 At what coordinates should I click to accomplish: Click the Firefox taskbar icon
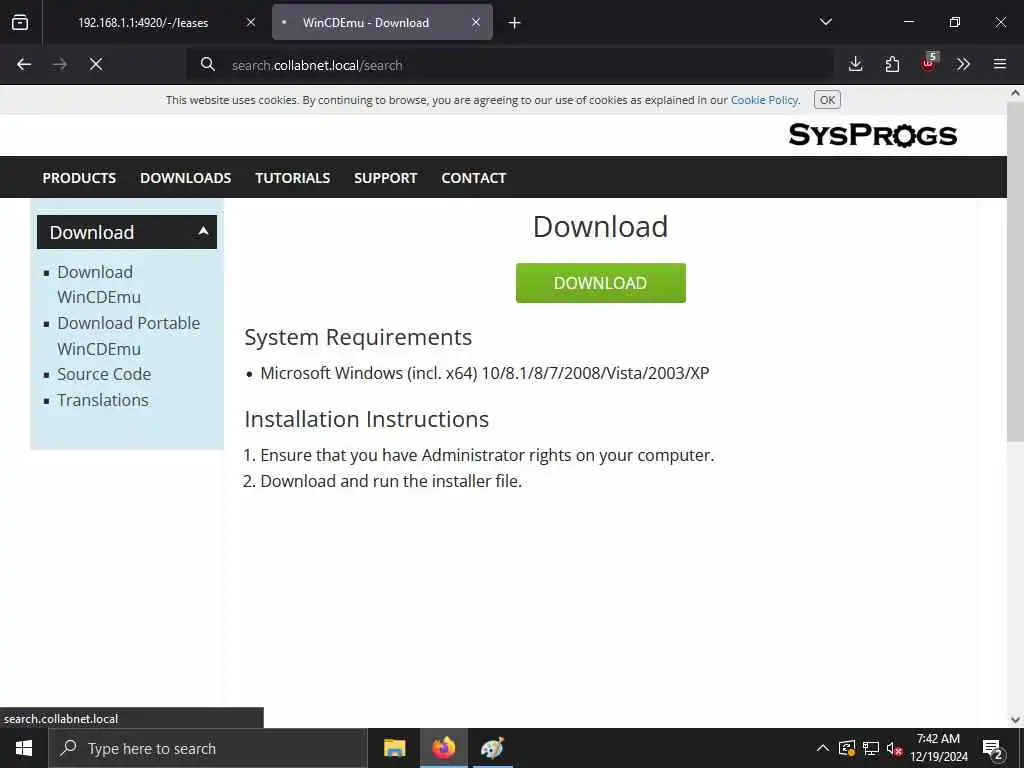(443, 748)
